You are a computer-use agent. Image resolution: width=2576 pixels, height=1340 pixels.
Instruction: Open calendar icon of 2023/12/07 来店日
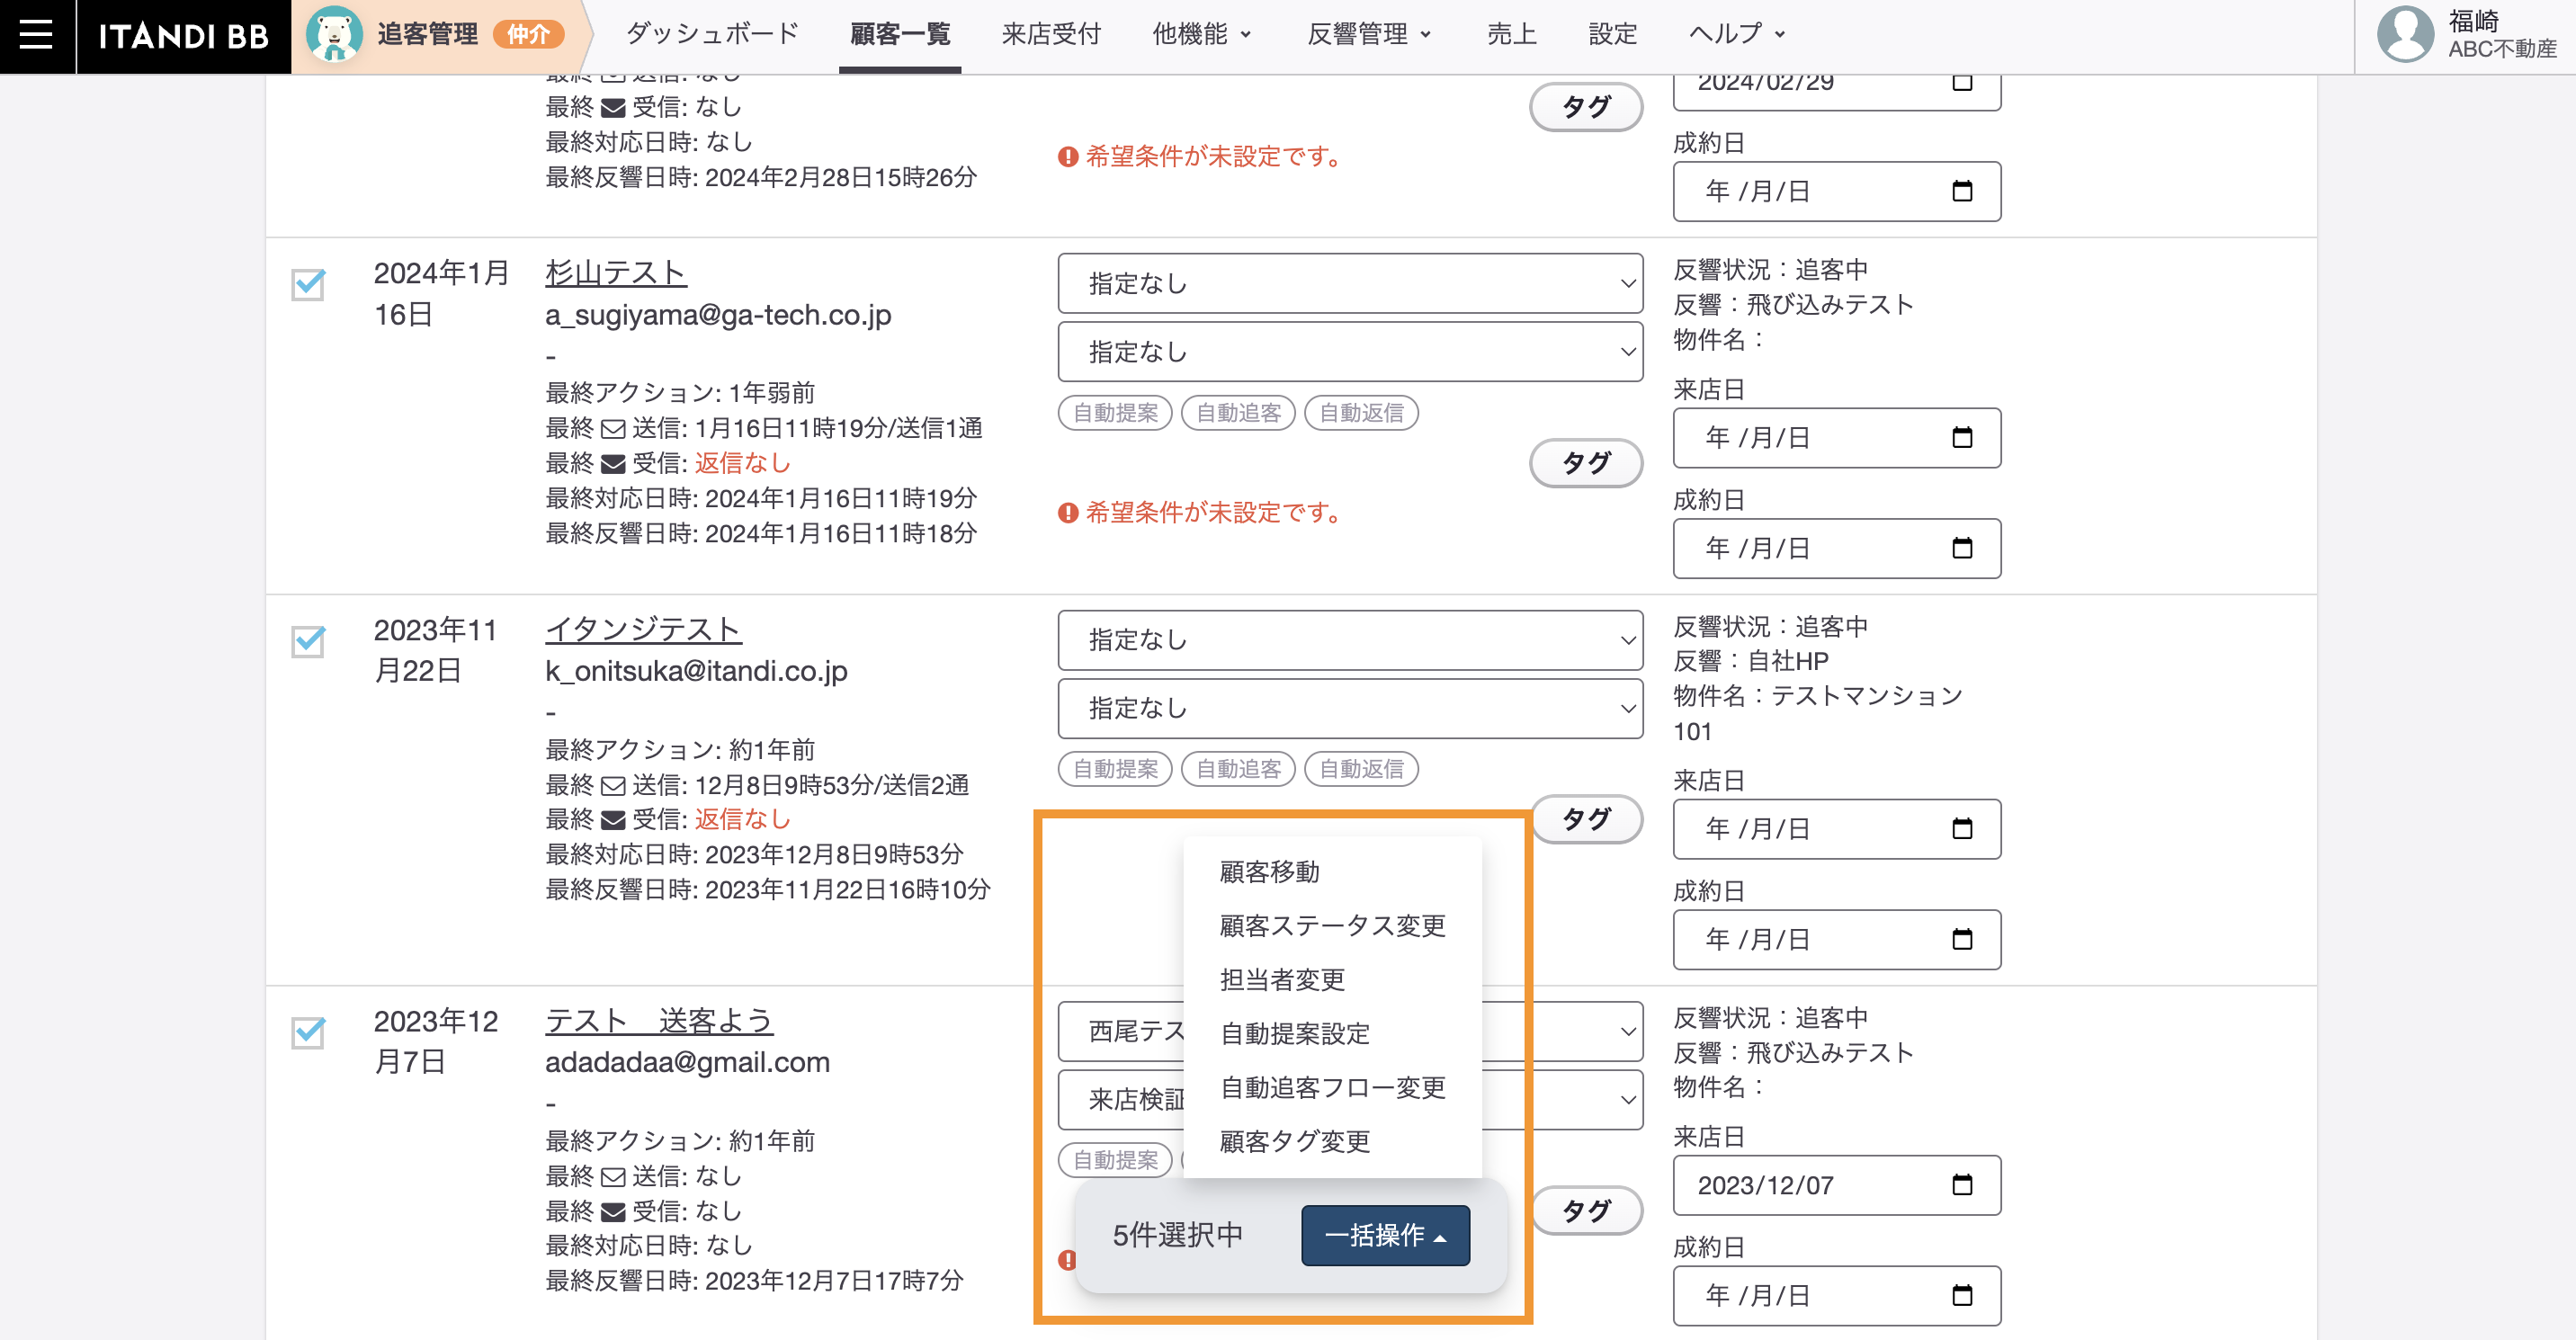click(x=1962, y=1185)
